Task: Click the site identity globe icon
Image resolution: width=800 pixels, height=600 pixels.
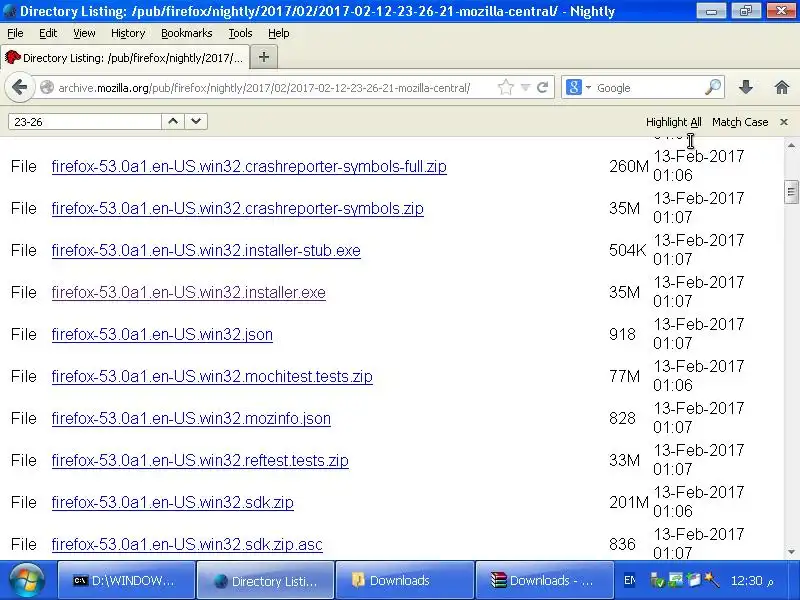Action: pyautogui.click(x=47, y=87)
